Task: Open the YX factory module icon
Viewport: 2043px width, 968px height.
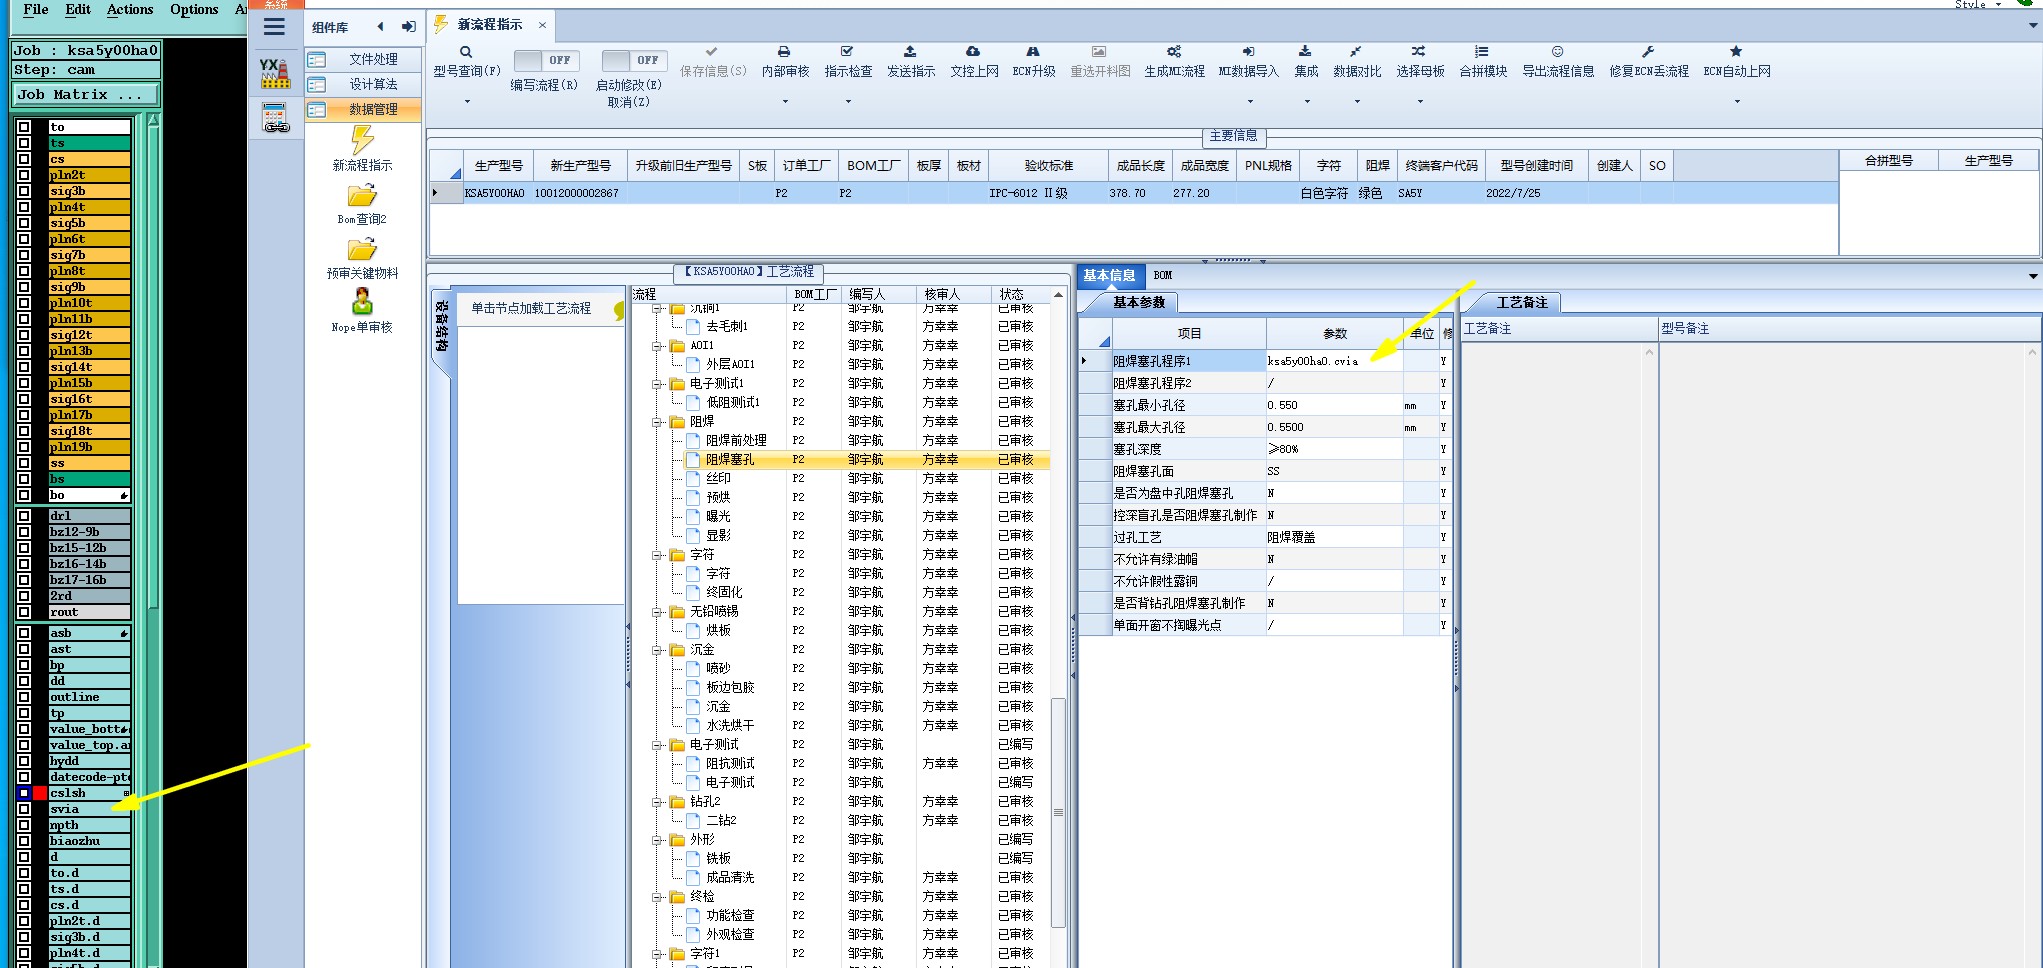Action: (x=275, y=73)
